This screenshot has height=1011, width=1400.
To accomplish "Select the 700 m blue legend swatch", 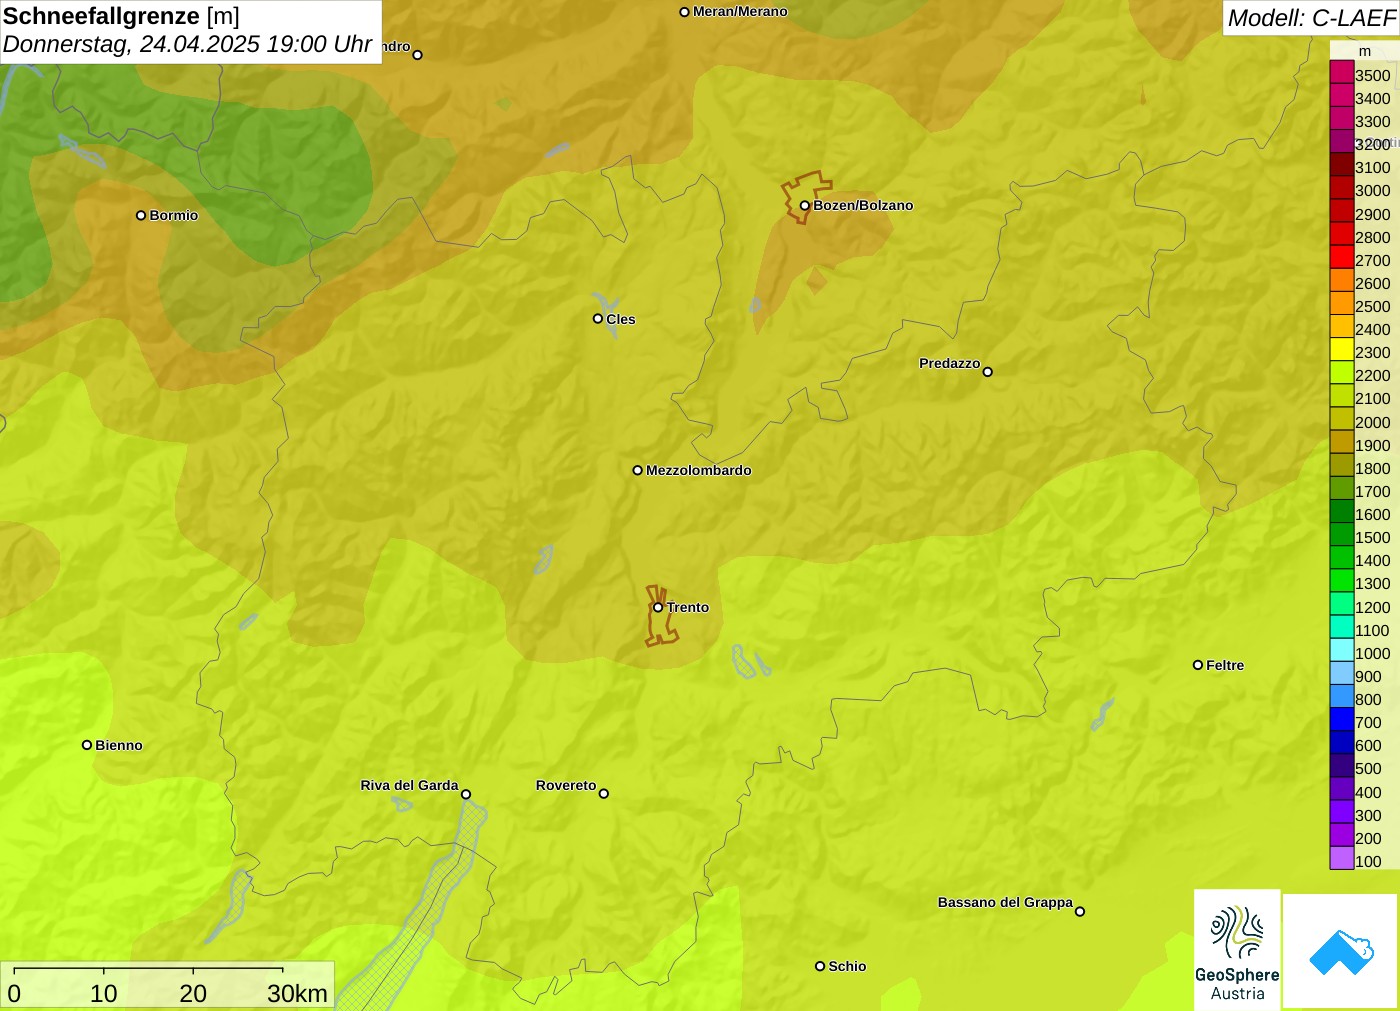I will [1342, 719].
